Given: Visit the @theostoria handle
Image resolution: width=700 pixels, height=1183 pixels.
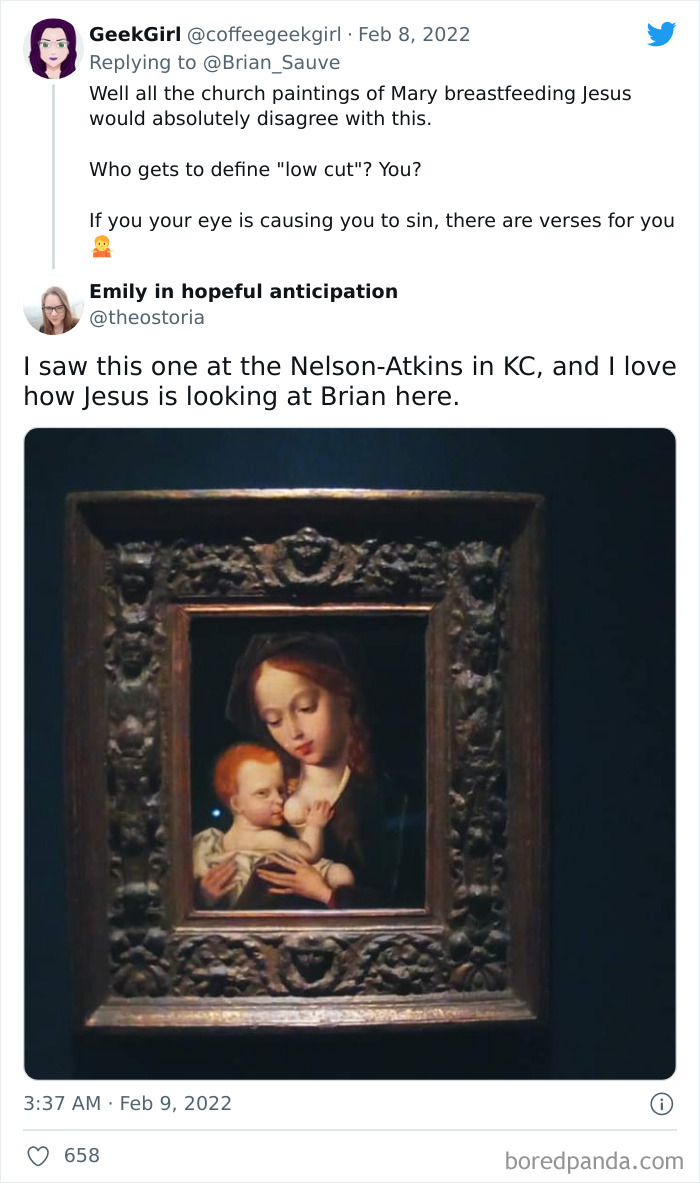Looking at the screenshot, I should 147,318.
